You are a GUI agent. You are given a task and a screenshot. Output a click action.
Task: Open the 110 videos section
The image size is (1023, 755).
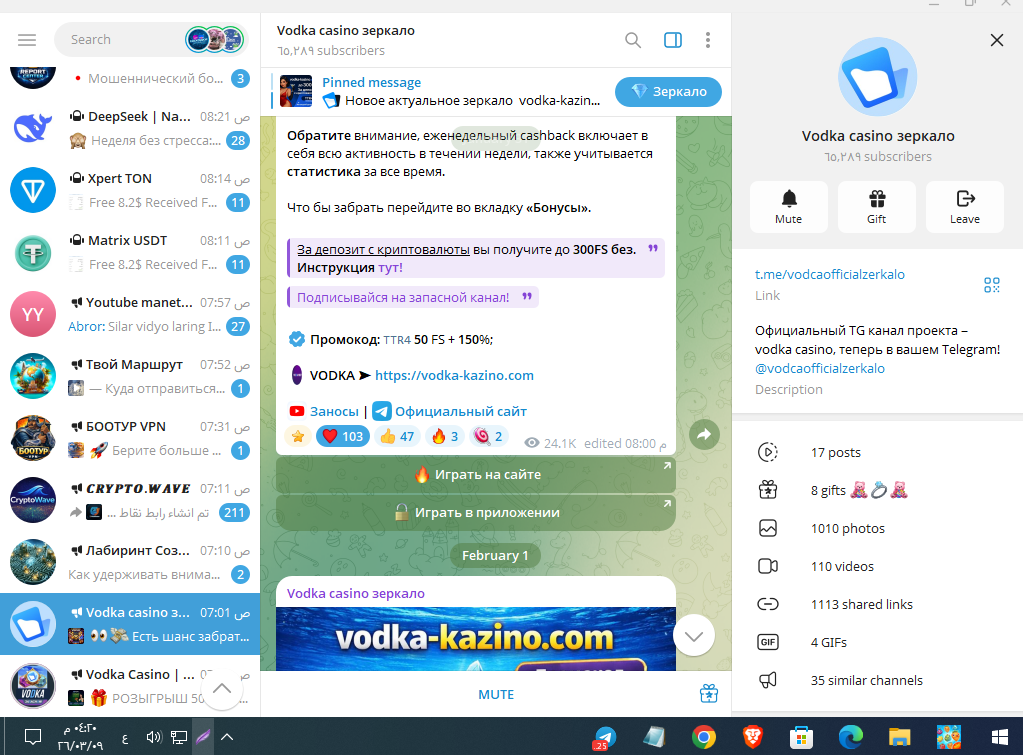(877, 566)
